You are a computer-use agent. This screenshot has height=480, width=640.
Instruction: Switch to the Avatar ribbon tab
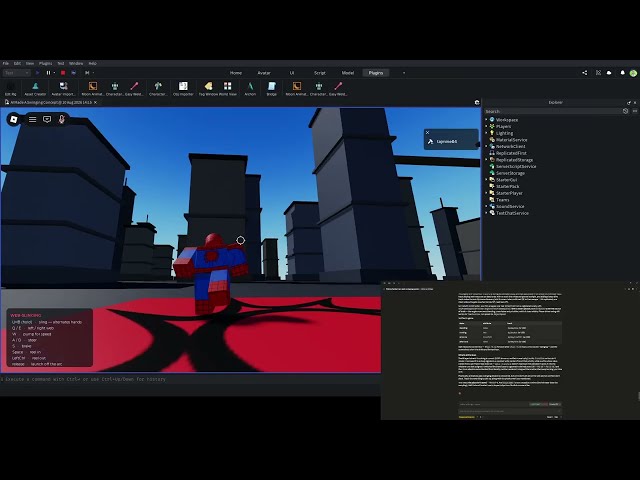[264, 73]
